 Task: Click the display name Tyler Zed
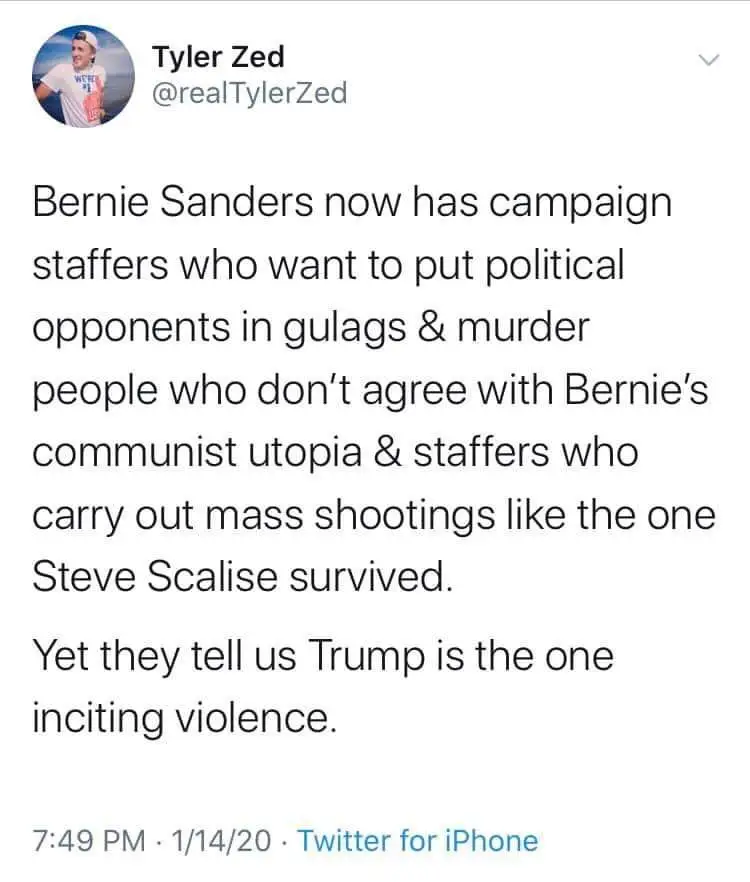(218, 57)
